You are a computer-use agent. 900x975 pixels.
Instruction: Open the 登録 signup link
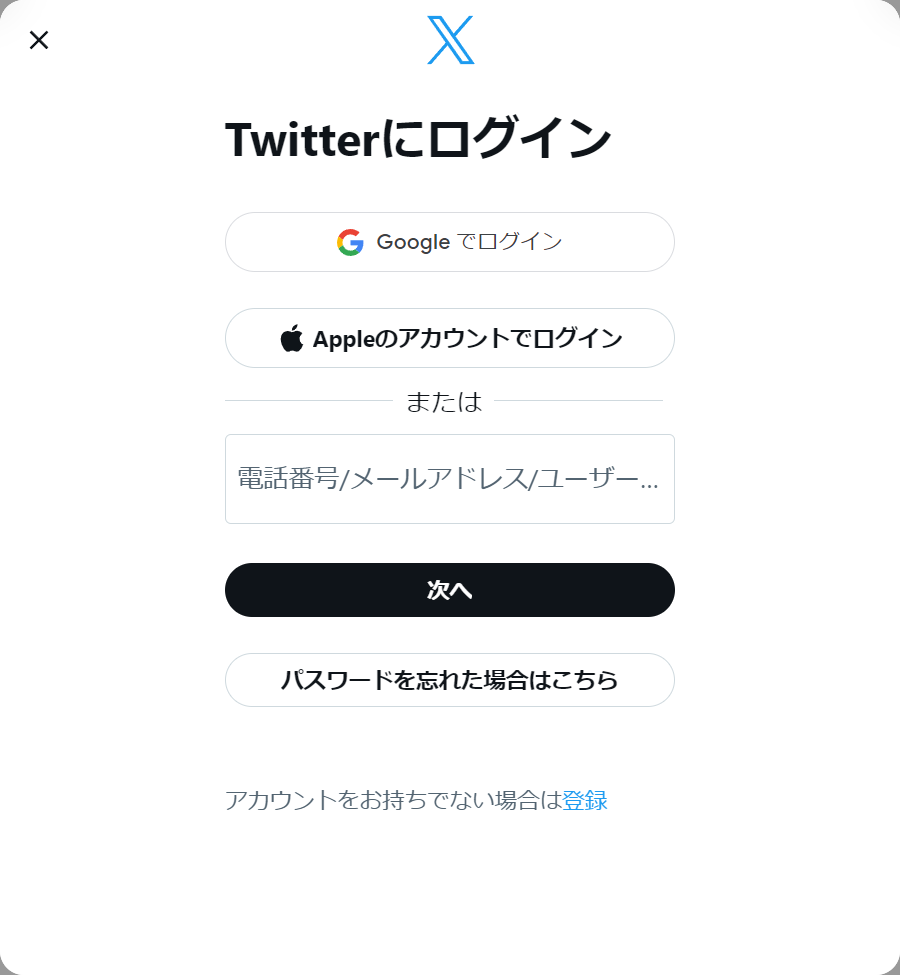[x=586, y=800]
